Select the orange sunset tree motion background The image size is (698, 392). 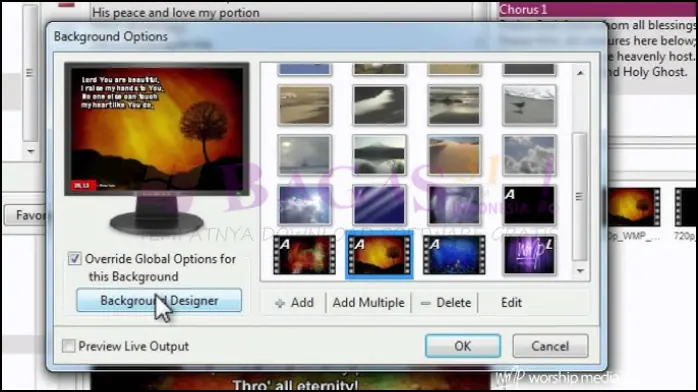click(379, 255)
